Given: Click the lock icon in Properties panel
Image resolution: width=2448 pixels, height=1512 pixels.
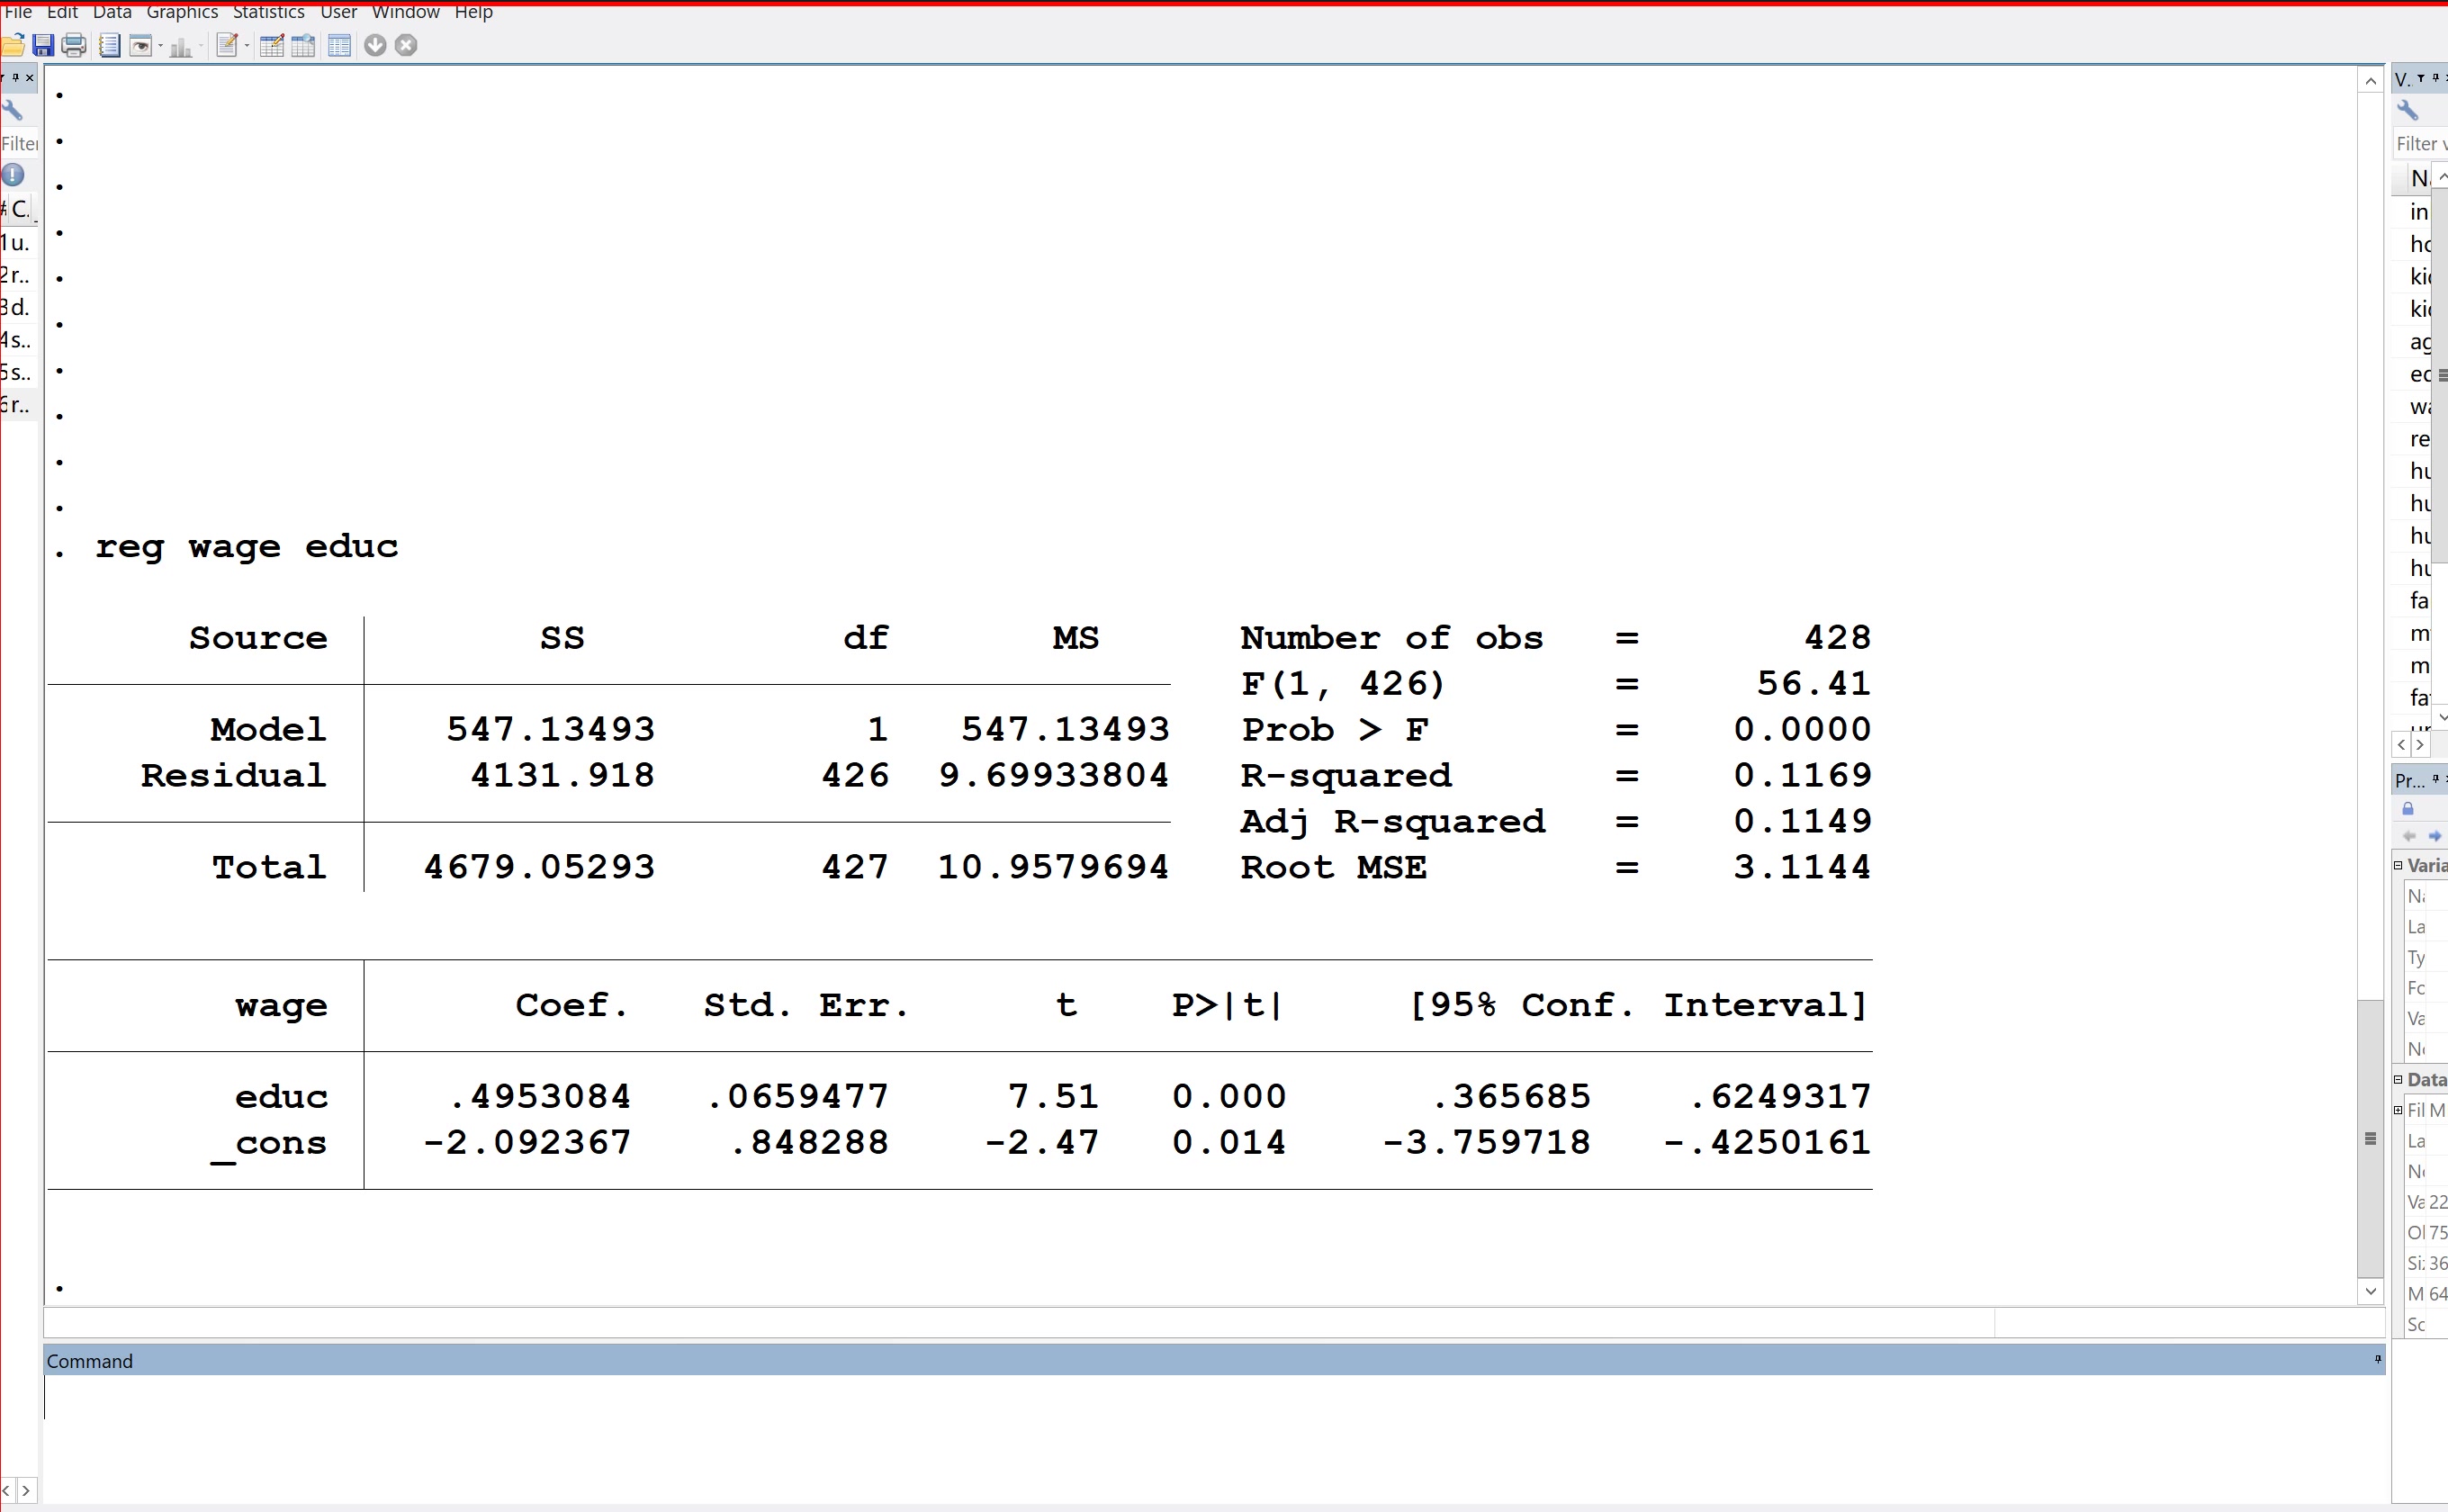Looking at the screenshot, I should click(x=2408, y=808).
